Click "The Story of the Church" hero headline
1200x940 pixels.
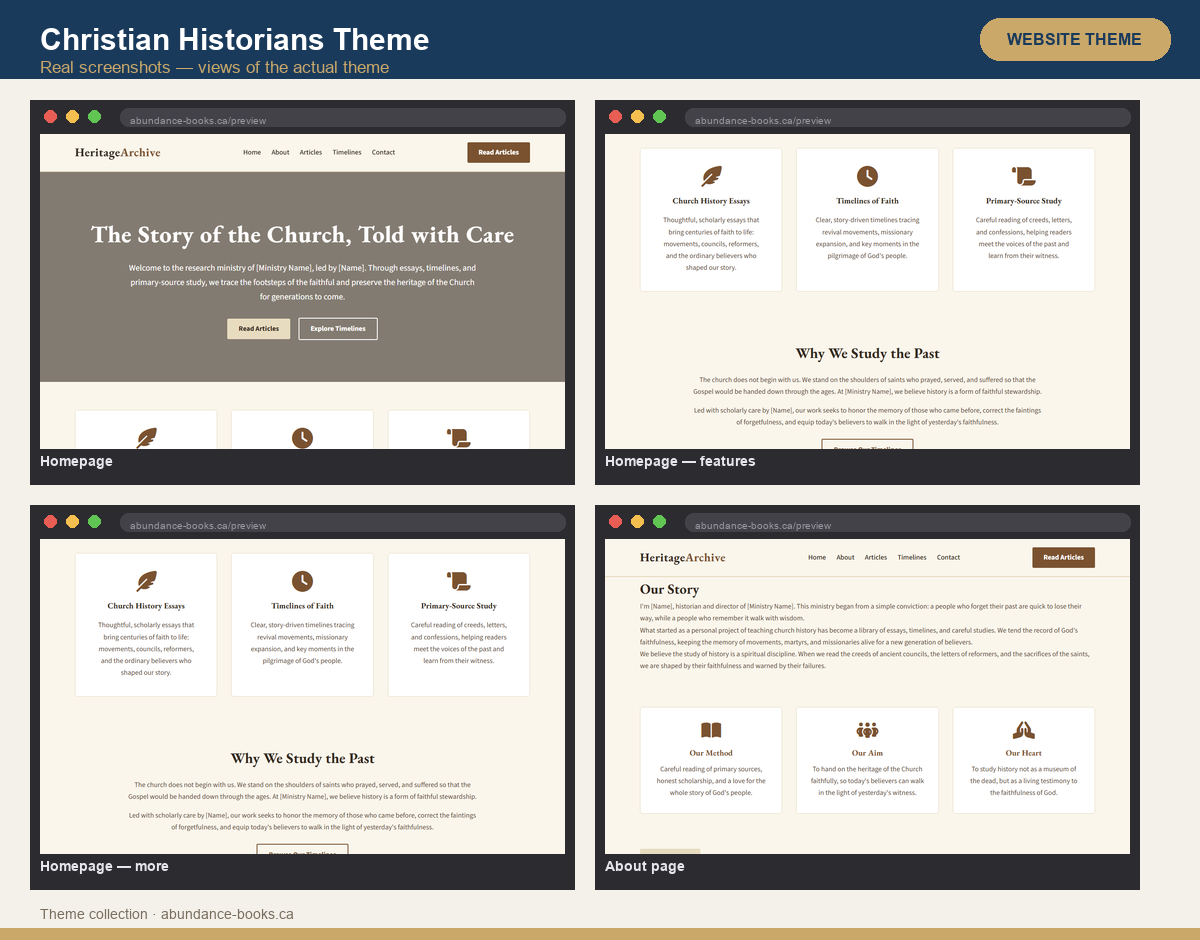(302, 235)
